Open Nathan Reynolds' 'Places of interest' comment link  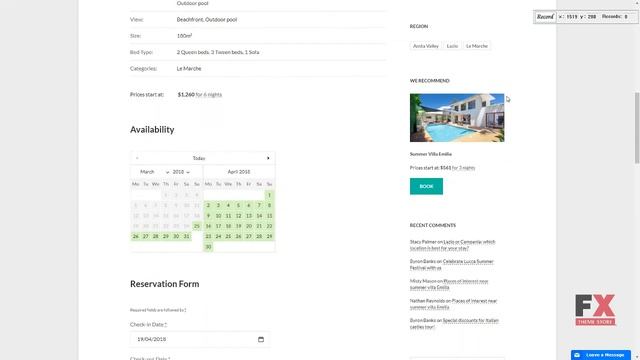453,304
